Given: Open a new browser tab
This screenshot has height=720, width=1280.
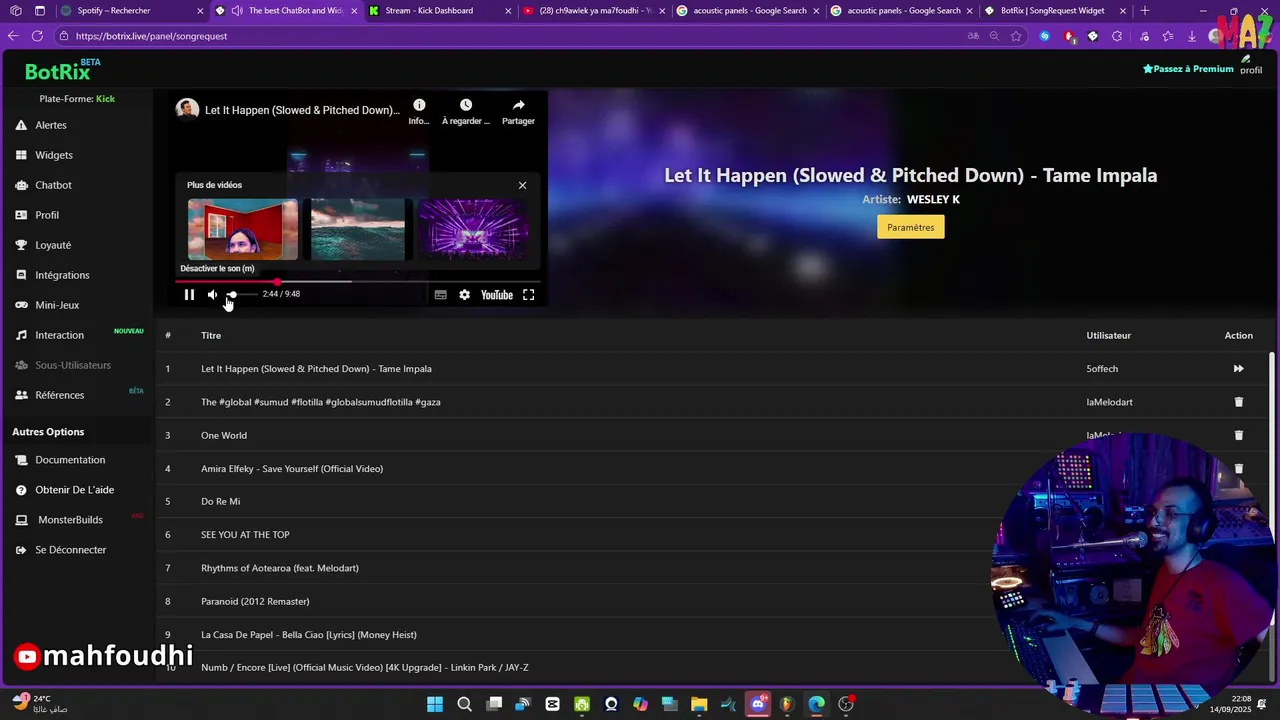Looking at the screenshot, I should 1145,11.
